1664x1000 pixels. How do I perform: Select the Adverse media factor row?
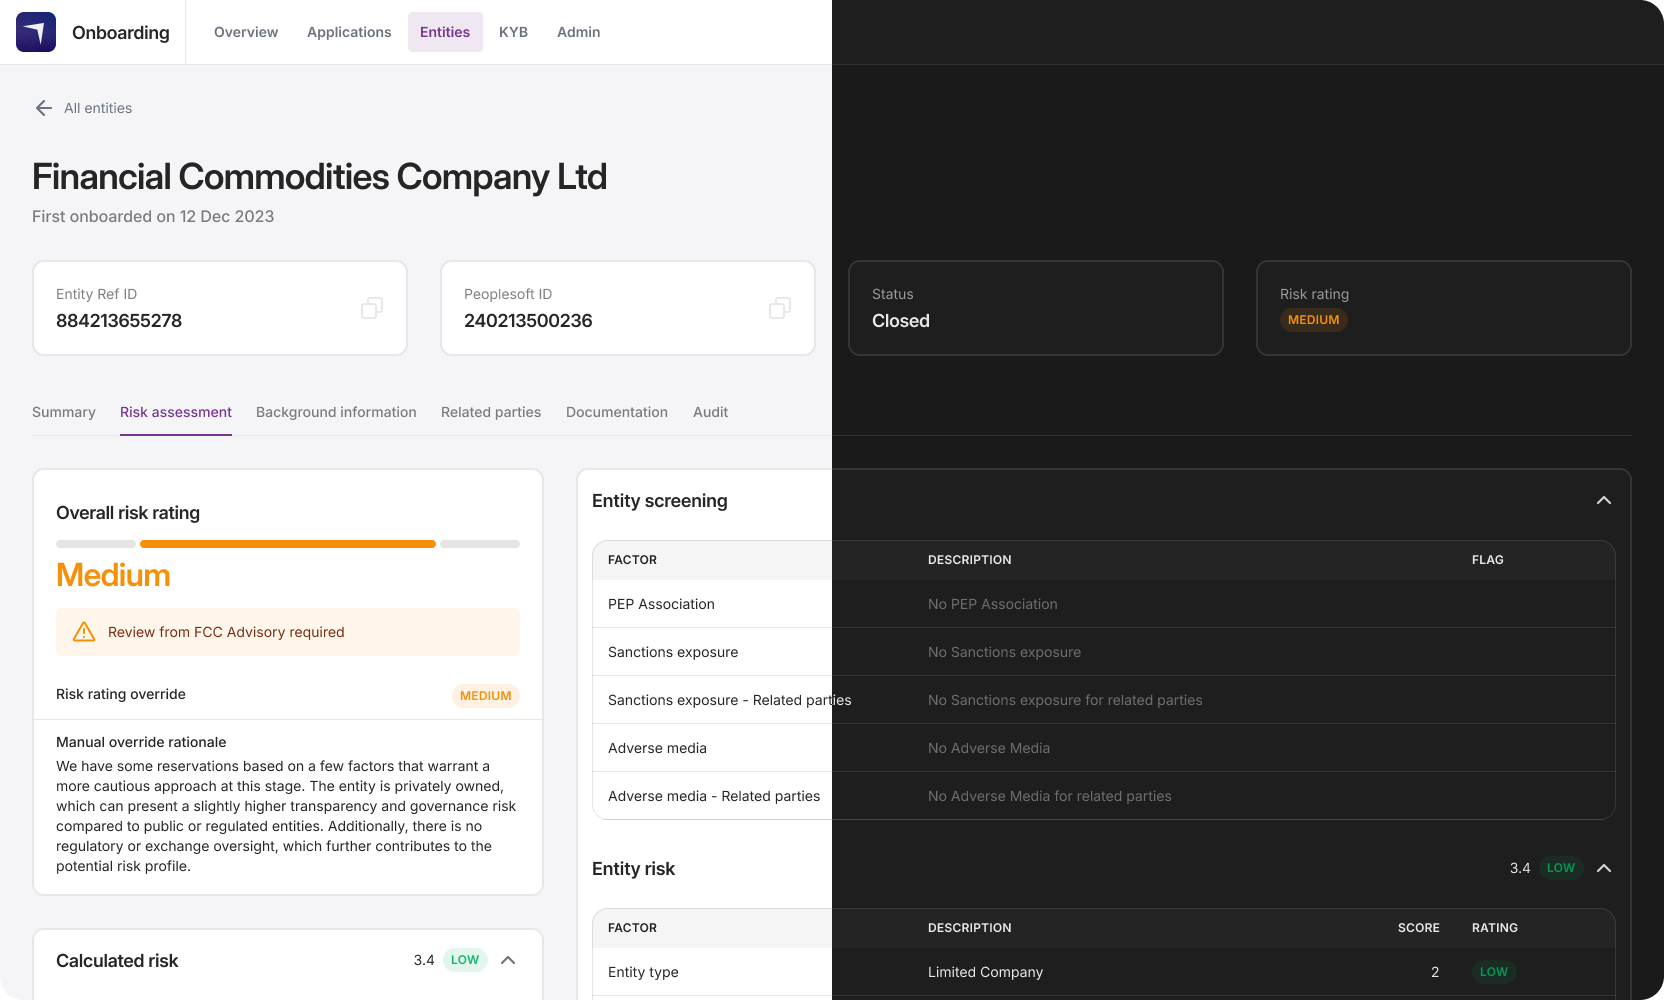click(x=1104, y=748)
